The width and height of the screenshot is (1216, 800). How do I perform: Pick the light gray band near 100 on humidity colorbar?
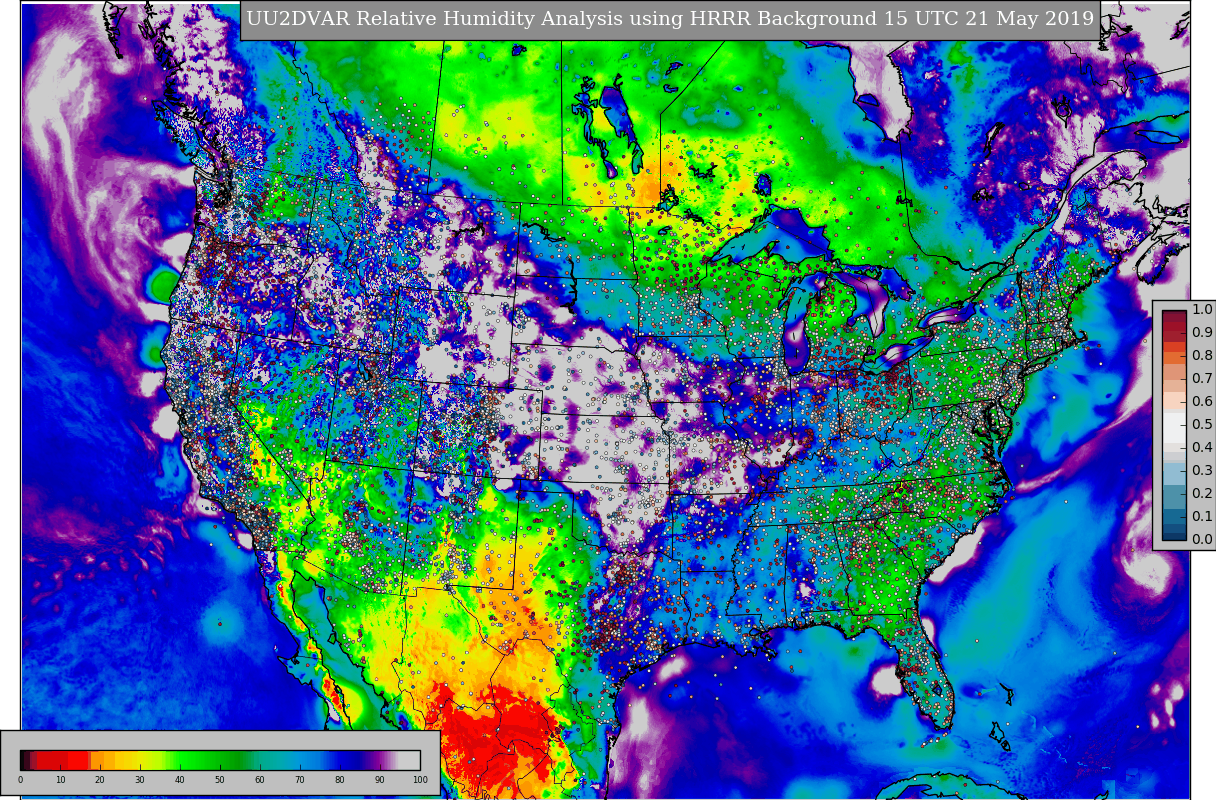point(410,760)
